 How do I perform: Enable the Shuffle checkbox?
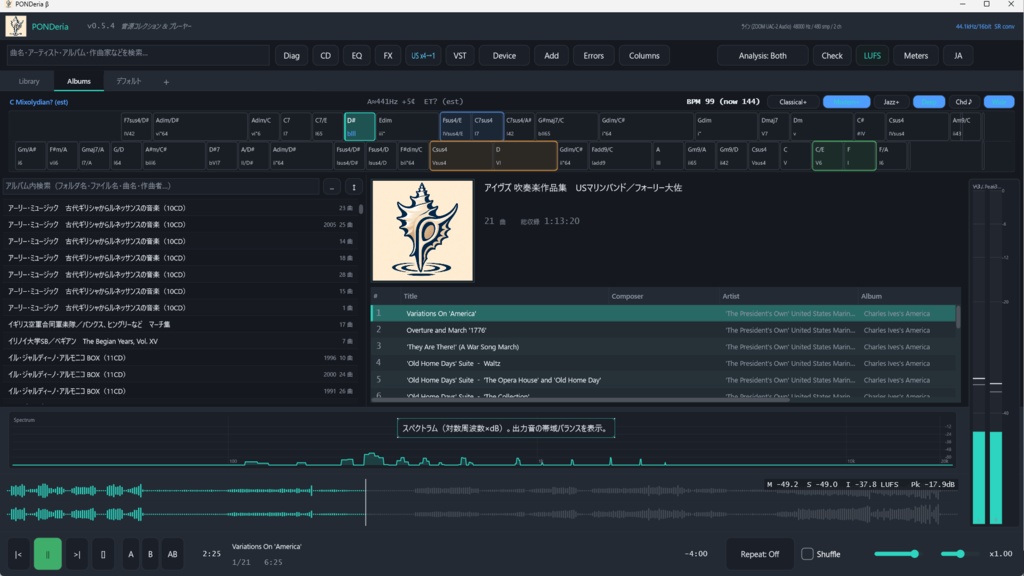click(807, 554)
